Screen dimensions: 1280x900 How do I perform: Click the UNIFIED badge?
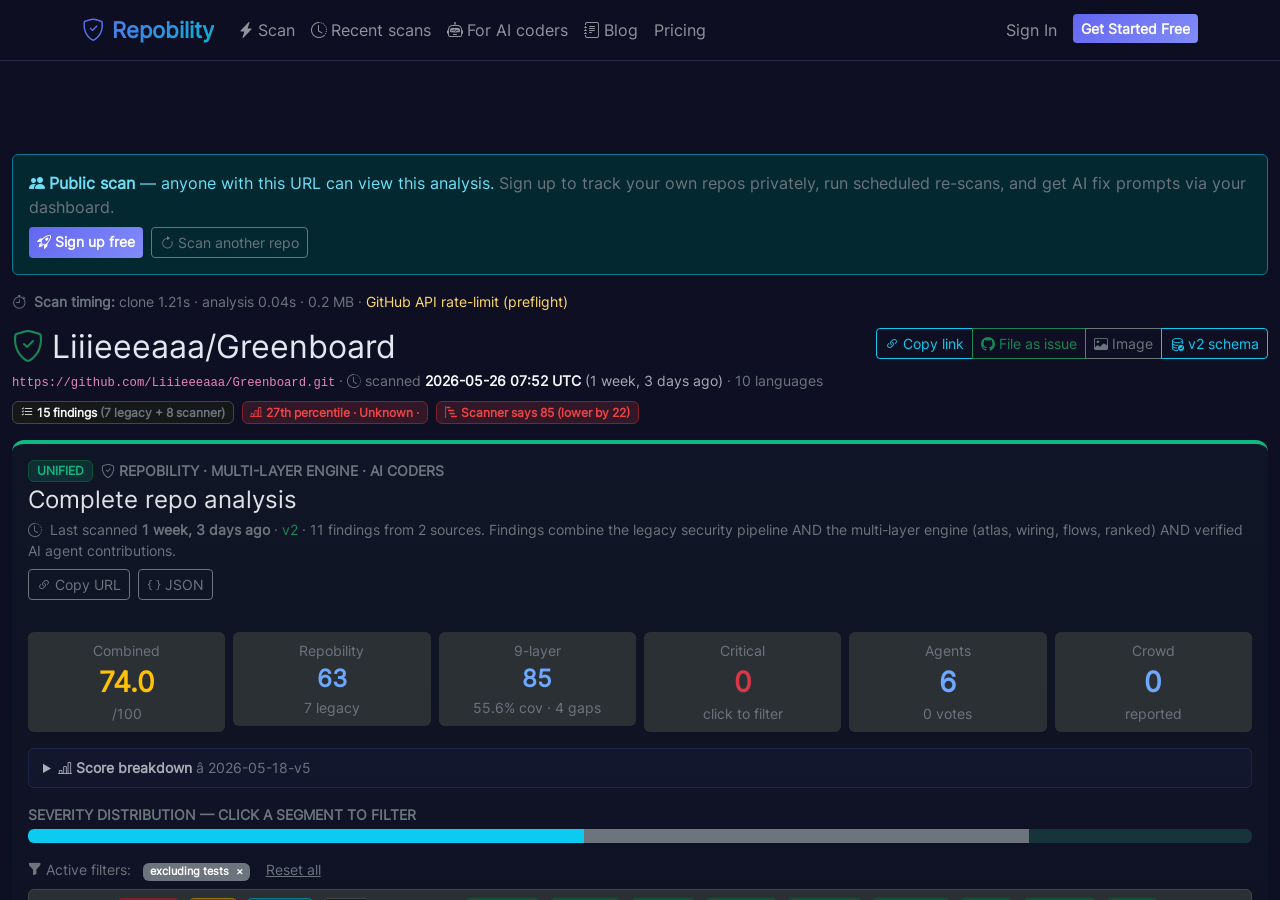click(x=60, y=471)
